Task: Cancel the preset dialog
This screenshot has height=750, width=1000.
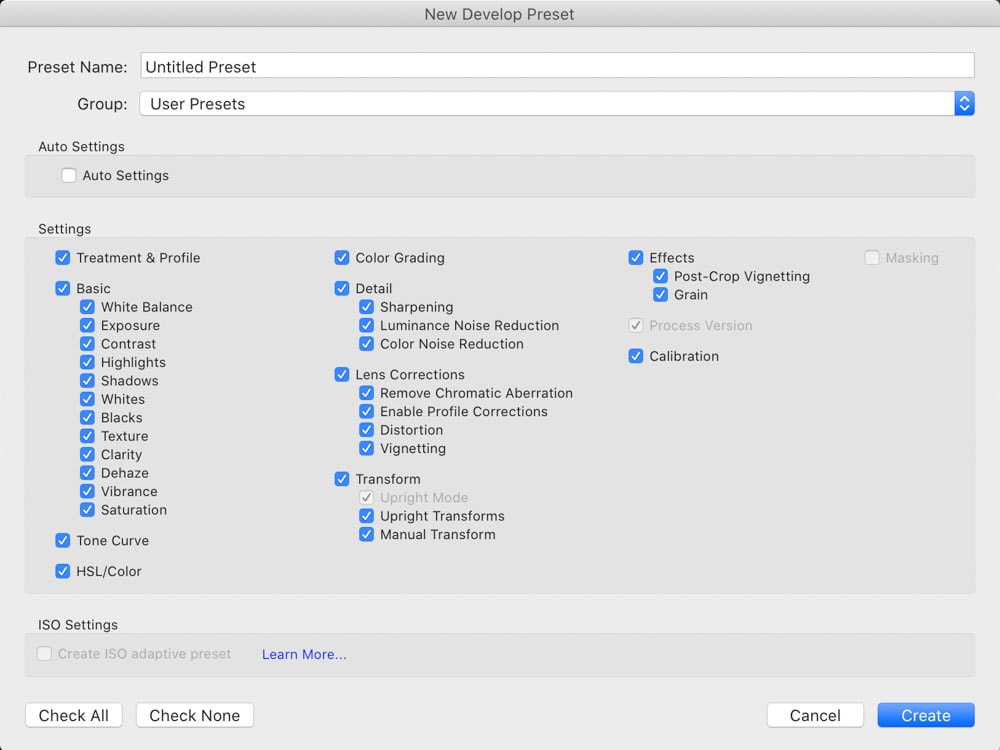Action: click(x=815, y=716)
